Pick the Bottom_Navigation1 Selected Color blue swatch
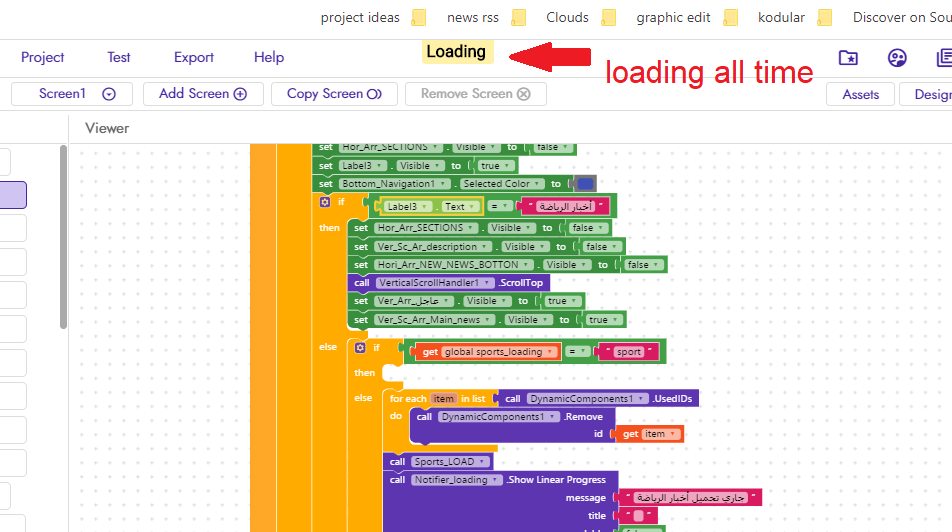Viewport: 952px width, 532px height. tap(585, 183)
